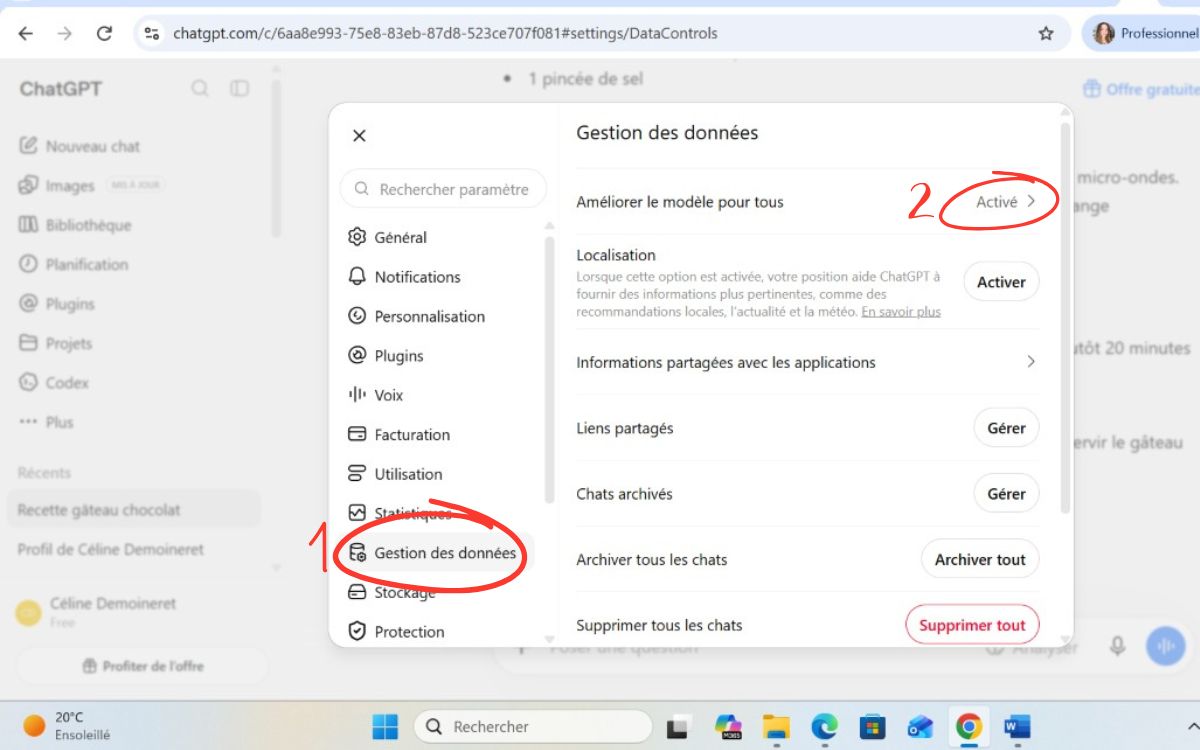Open the Windows Start menu
The height and width of the screenshot is (750, 1200).
point(384,726)
